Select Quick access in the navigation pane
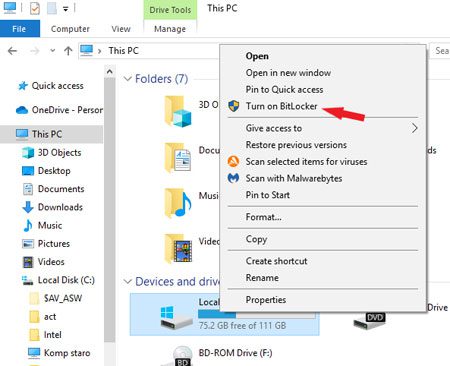Viewport: 450px width, 366px height. 57,86
